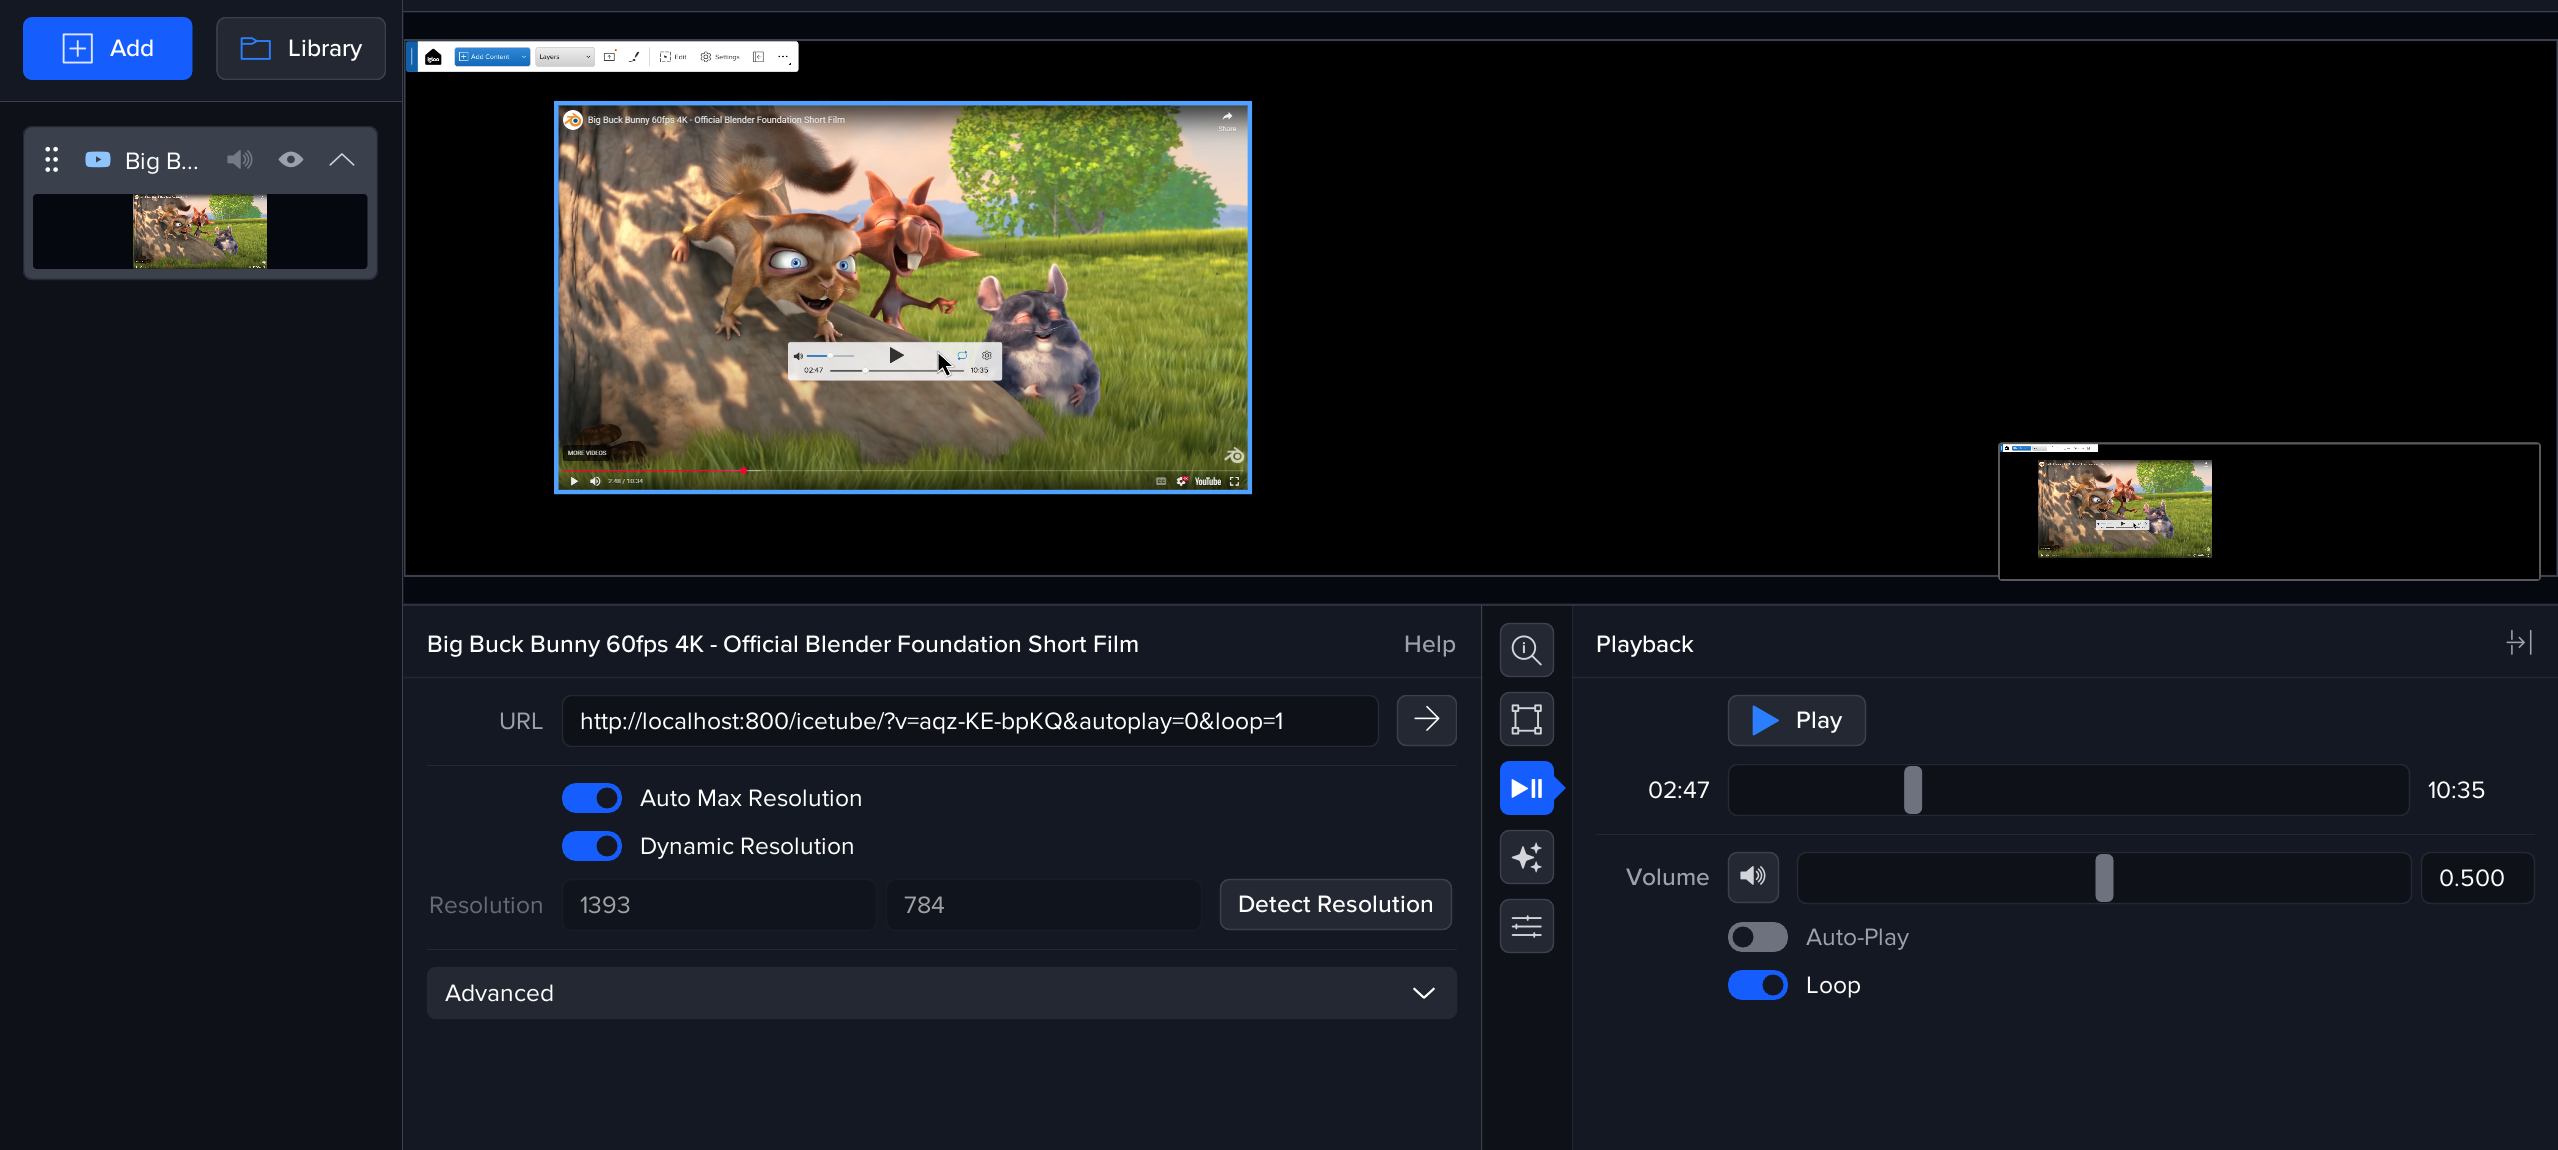2558x1150 pixels.
Task: Click the URL input field
Action: (x=968, y=721)
